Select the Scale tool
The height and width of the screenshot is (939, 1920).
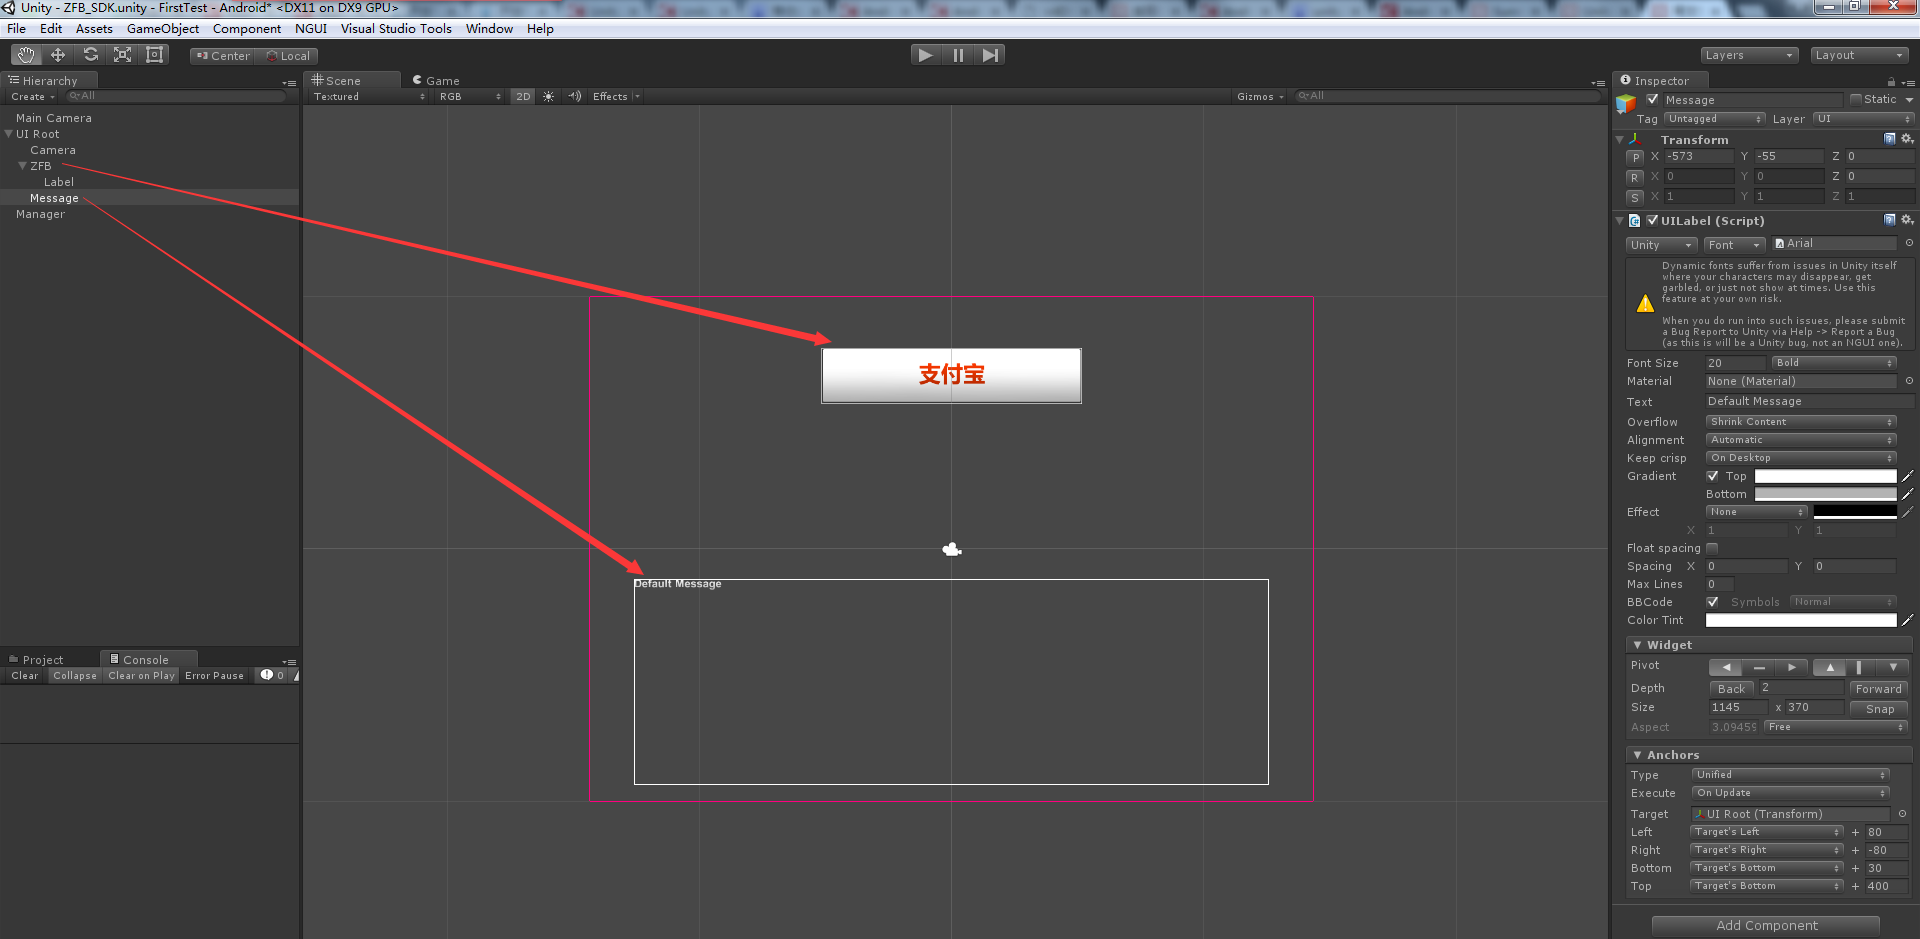(x=122, y=55)
